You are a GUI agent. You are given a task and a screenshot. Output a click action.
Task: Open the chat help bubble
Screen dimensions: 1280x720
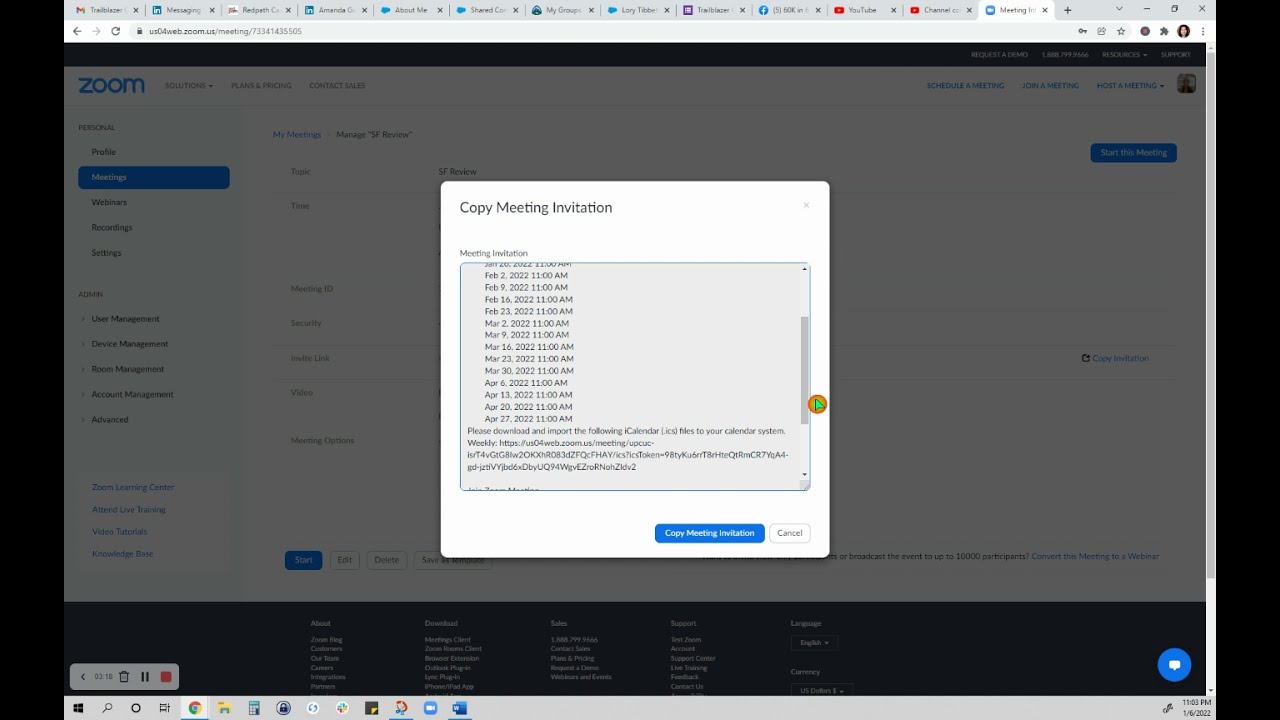click(x=1175, y=665)
